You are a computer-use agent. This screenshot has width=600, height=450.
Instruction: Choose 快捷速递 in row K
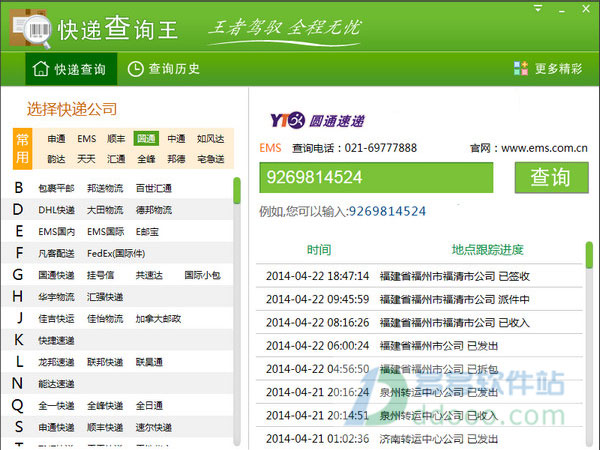pos(56,341)
